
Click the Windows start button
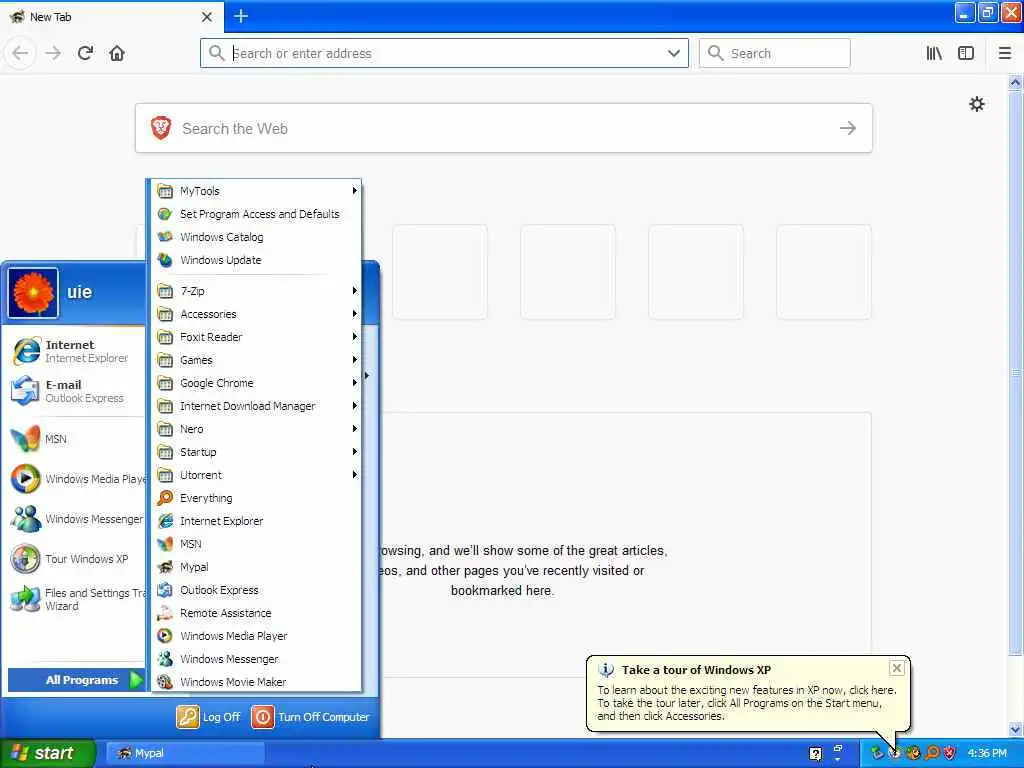pos(47,754)
